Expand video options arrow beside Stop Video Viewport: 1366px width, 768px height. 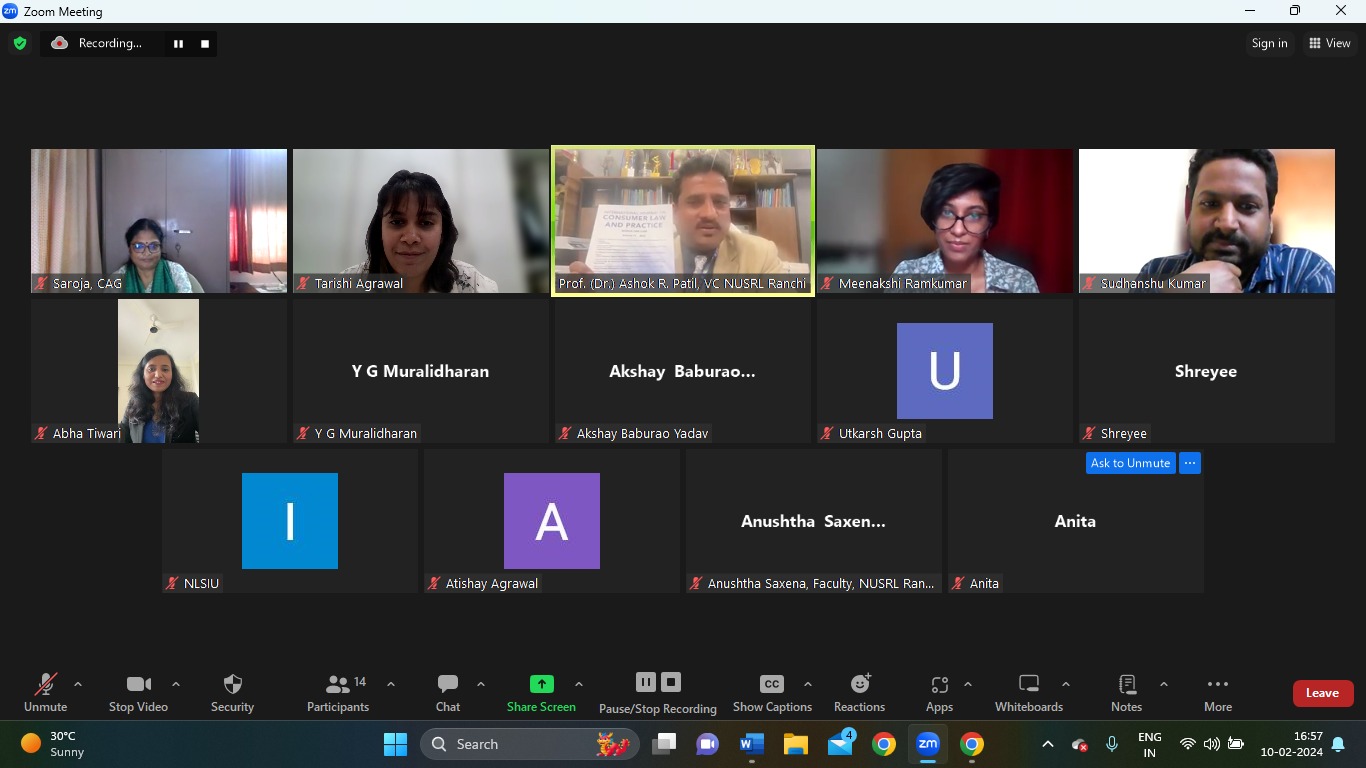[176, 685]
